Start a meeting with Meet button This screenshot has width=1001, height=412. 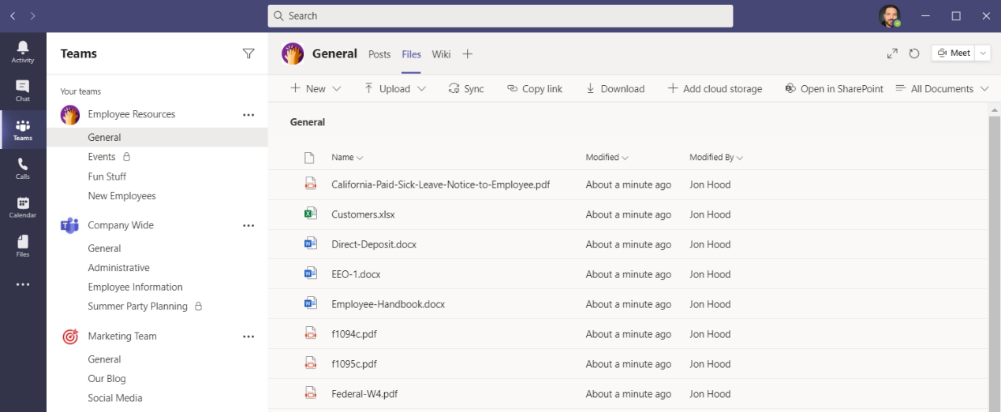tap(954, 53)
